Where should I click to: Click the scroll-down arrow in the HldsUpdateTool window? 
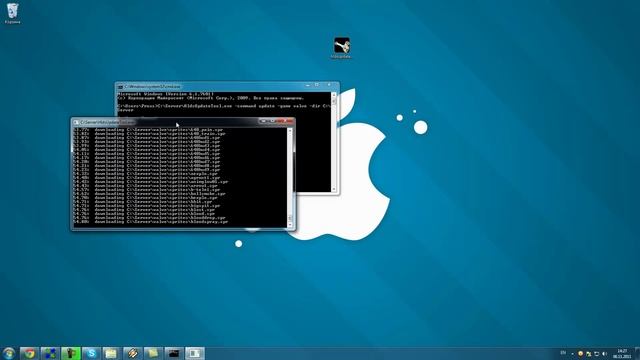(x=290, y=224)
